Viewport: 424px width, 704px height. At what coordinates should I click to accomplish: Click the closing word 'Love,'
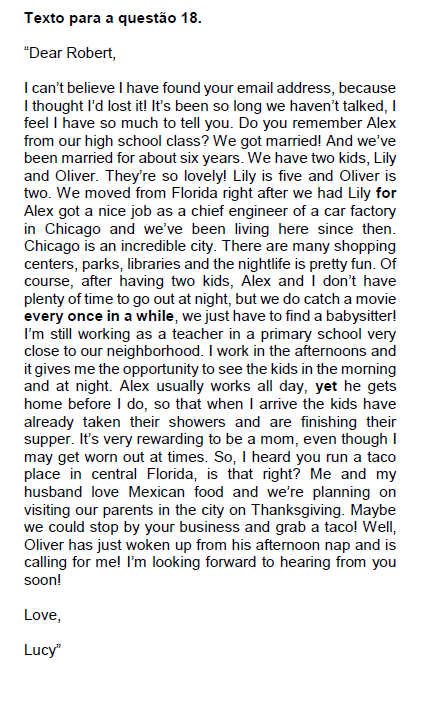pos(42,615)
